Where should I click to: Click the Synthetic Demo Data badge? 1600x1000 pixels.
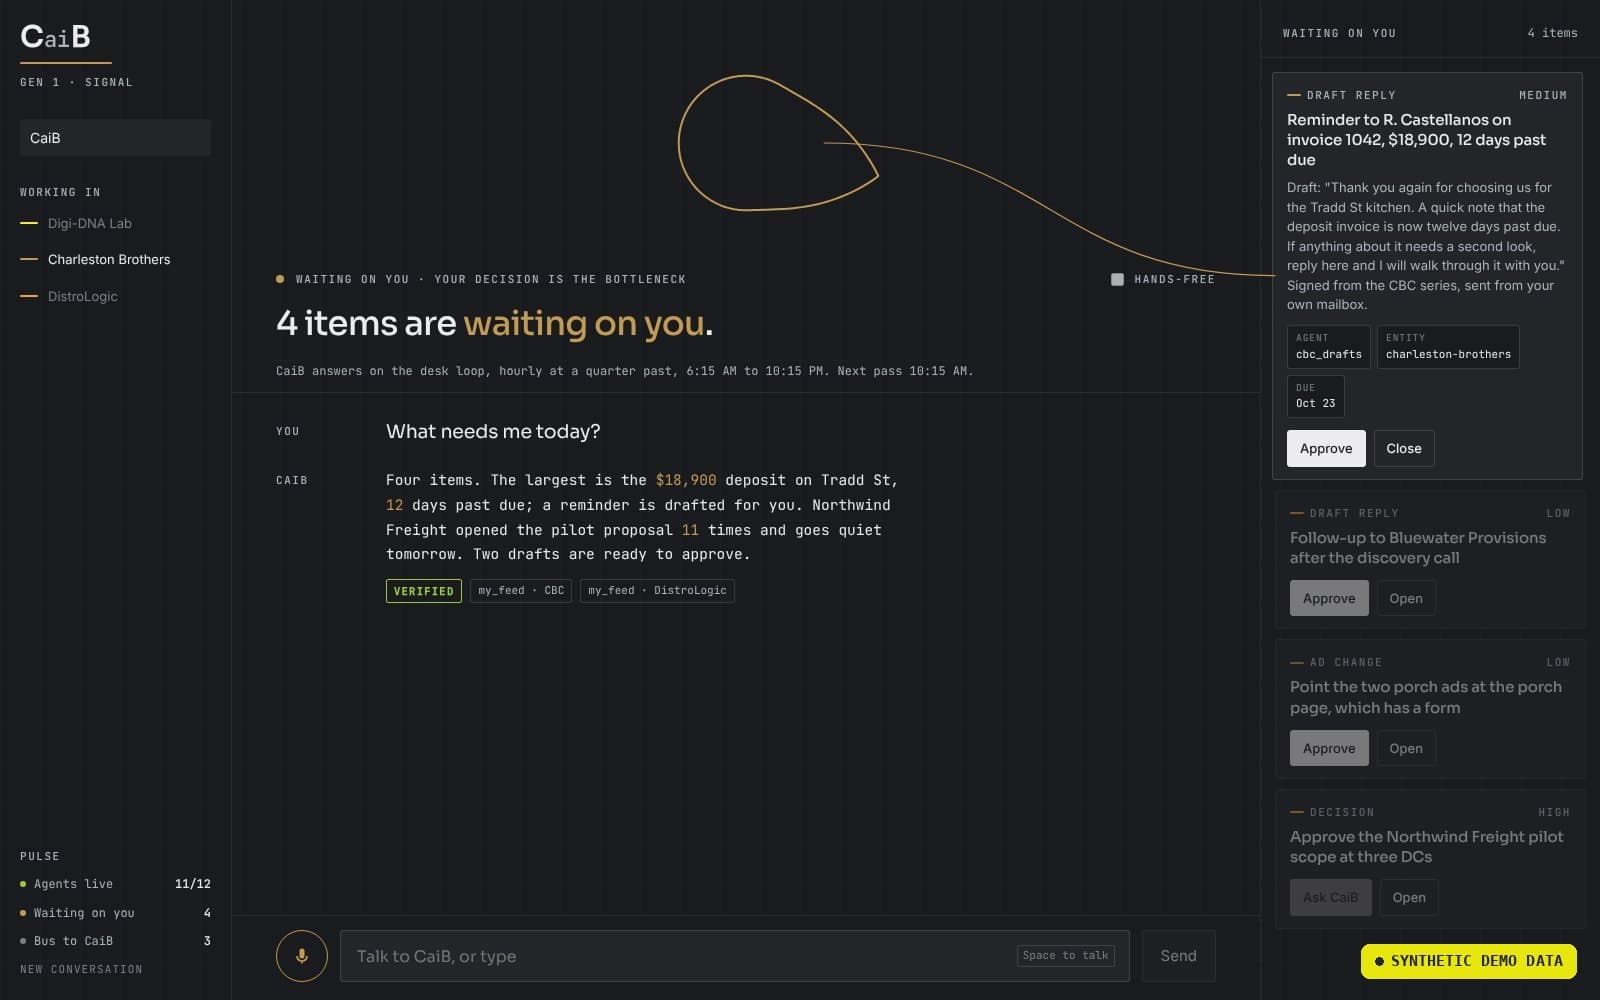click(1468, 961)
